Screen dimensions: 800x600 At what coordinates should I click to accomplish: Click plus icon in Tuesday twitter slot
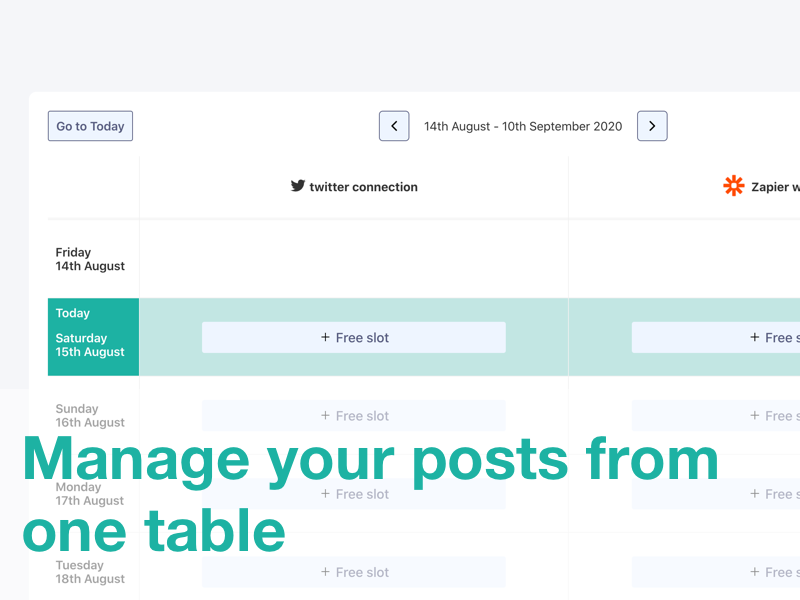click(x=325, y=572)
